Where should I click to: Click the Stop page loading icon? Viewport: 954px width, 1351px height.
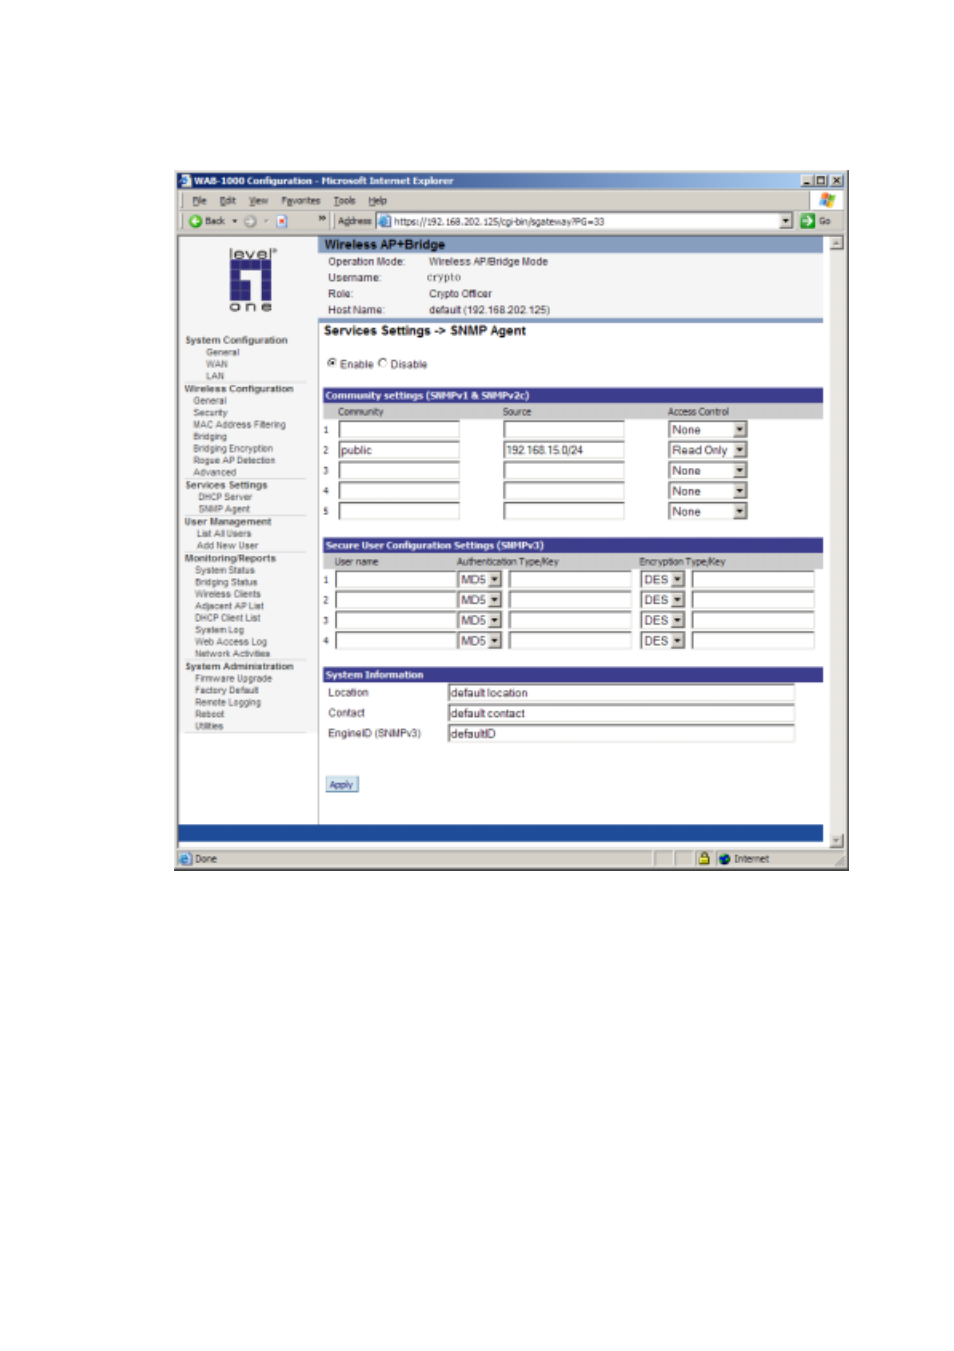282,221
